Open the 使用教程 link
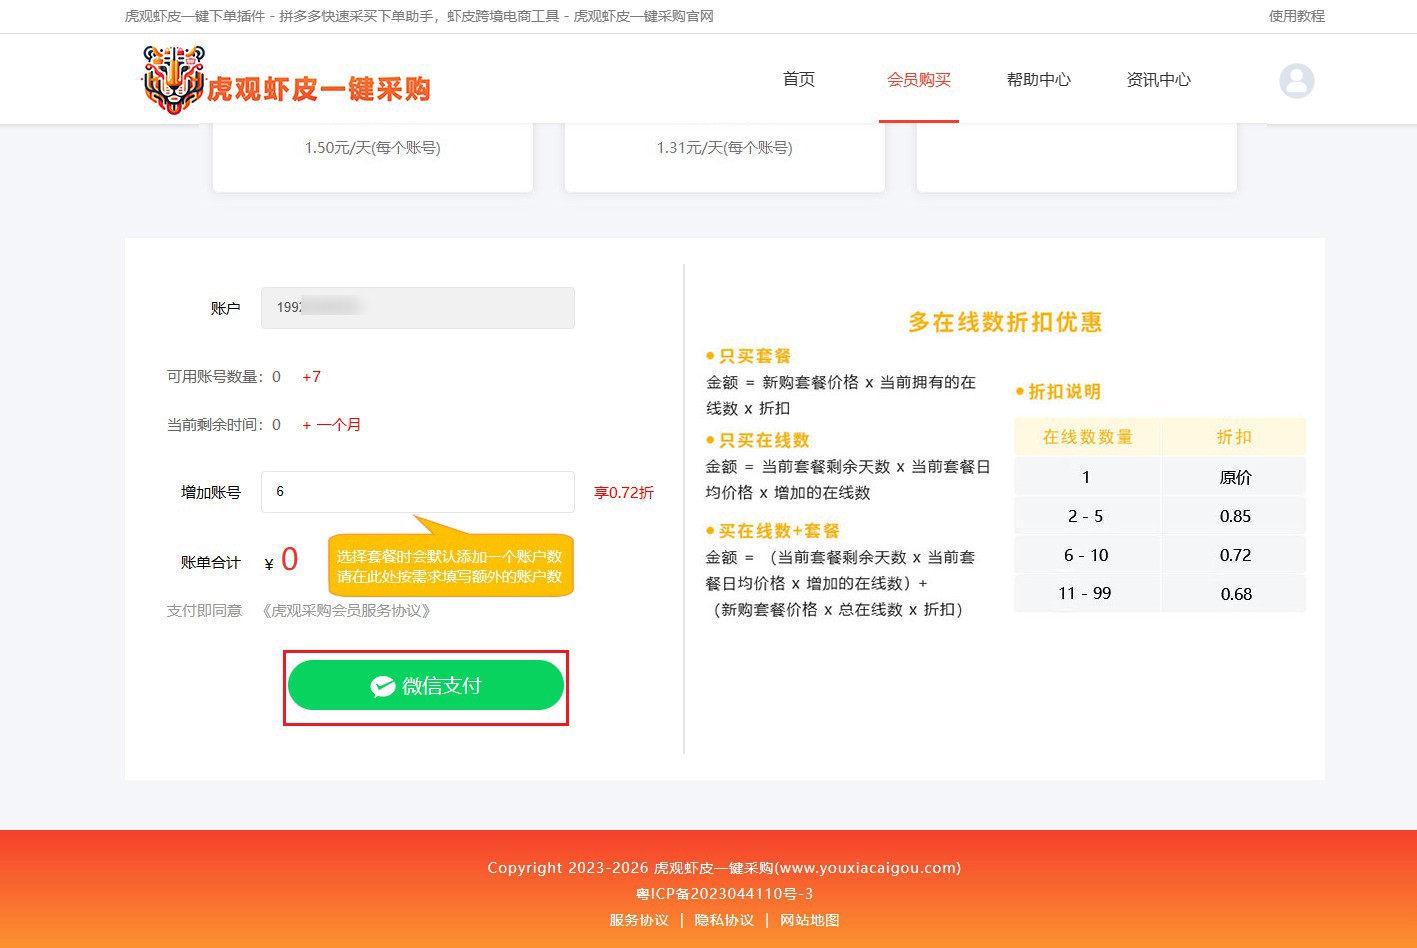The width and height of the screenshot is (1417, 948). point(1297,16)
